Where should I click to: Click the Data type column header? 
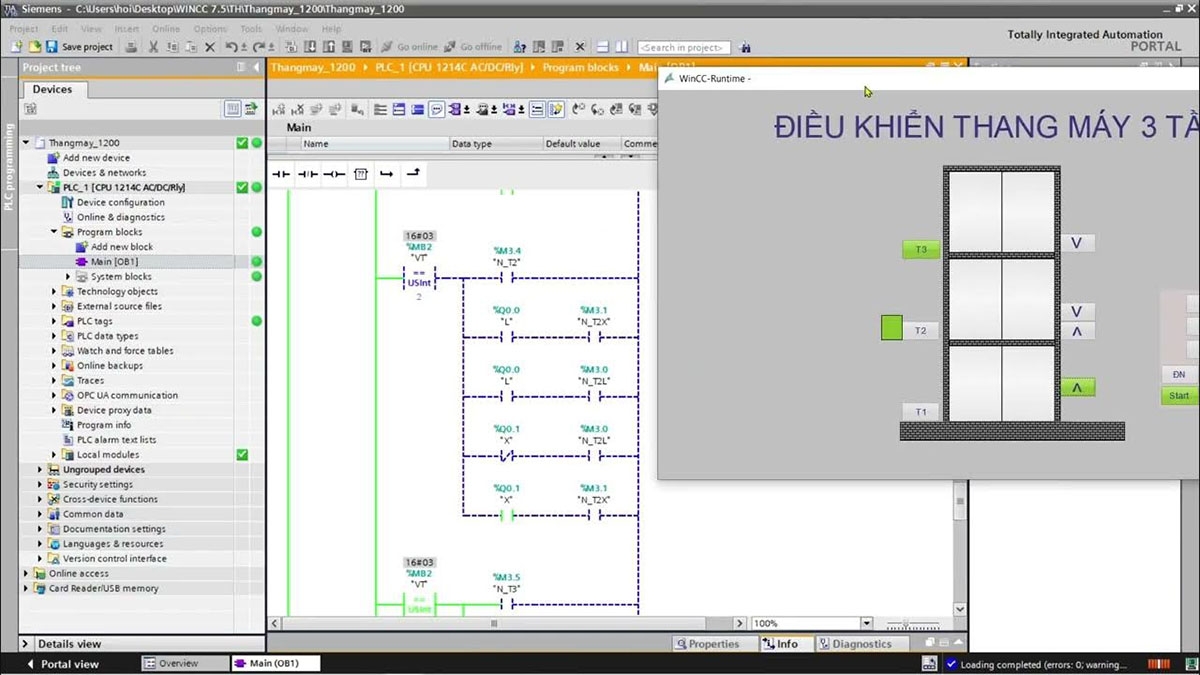click(494, 144)
